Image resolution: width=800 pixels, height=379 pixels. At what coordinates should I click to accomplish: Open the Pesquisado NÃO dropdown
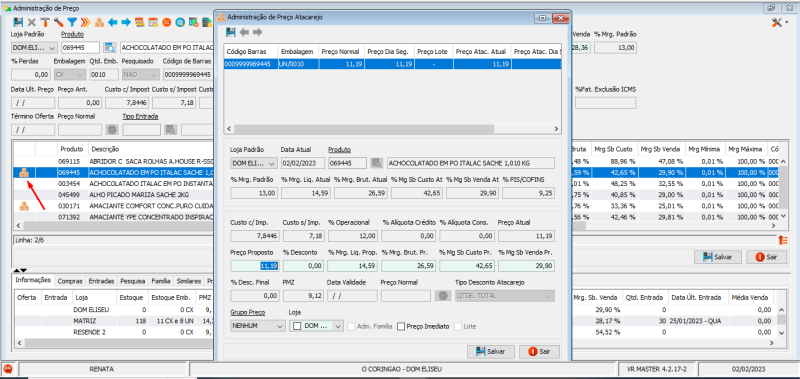pyautogui.click(x=140, y=74)
